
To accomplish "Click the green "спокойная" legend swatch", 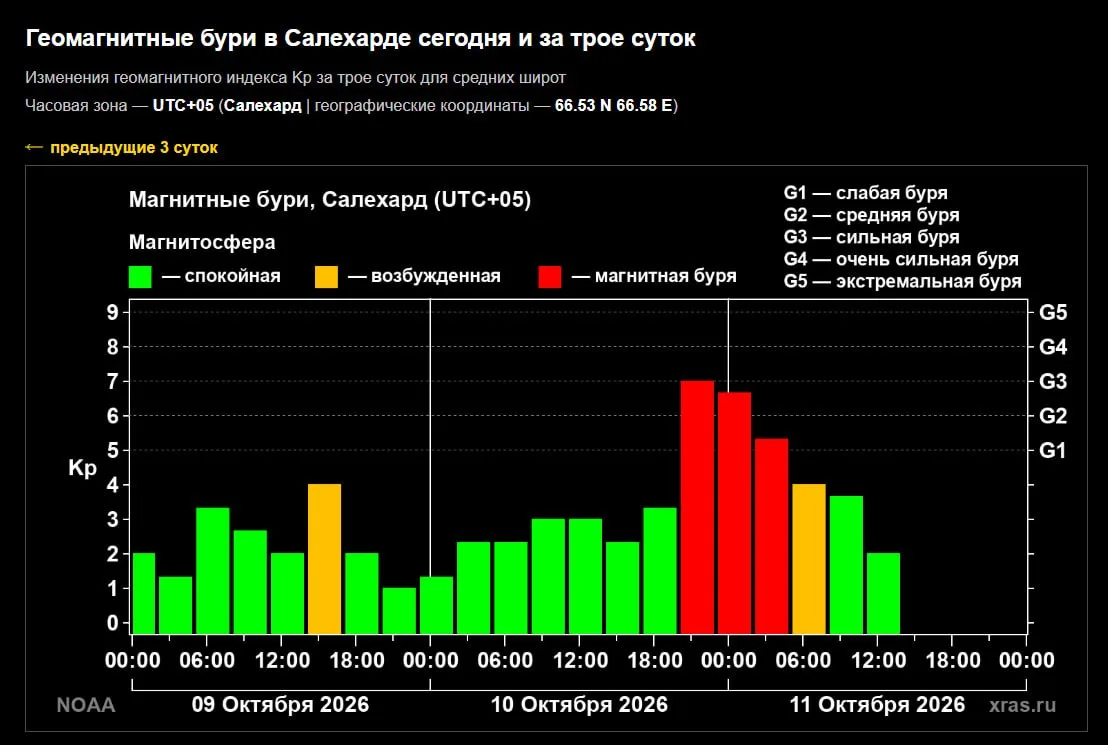I will point(140,276).
